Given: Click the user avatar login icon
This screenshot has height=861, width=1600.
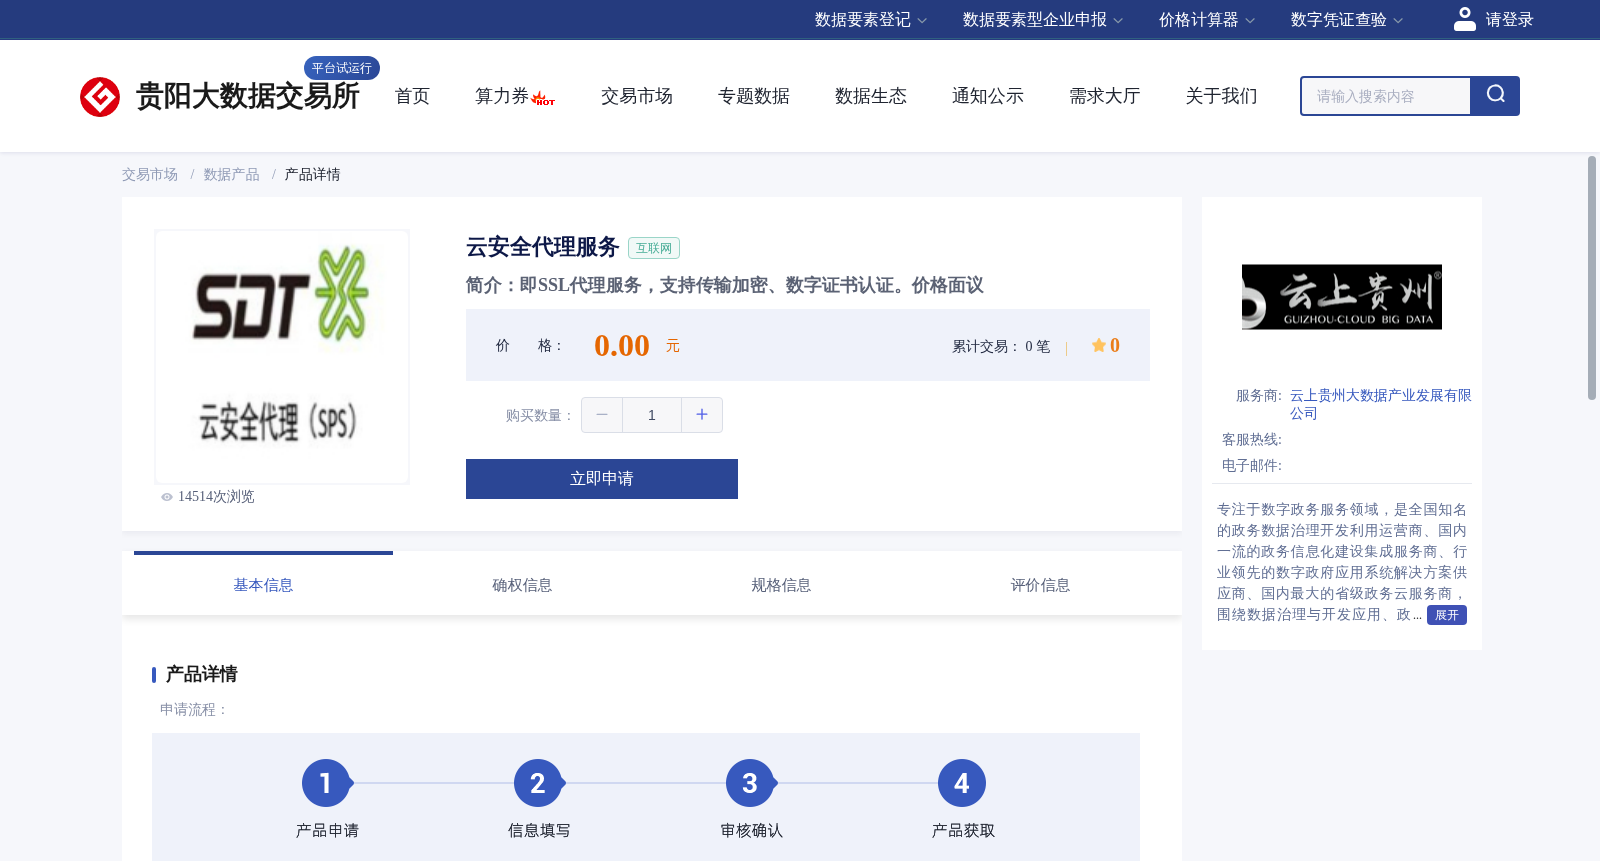Looking at the screenshot, I should [1465, 19].
